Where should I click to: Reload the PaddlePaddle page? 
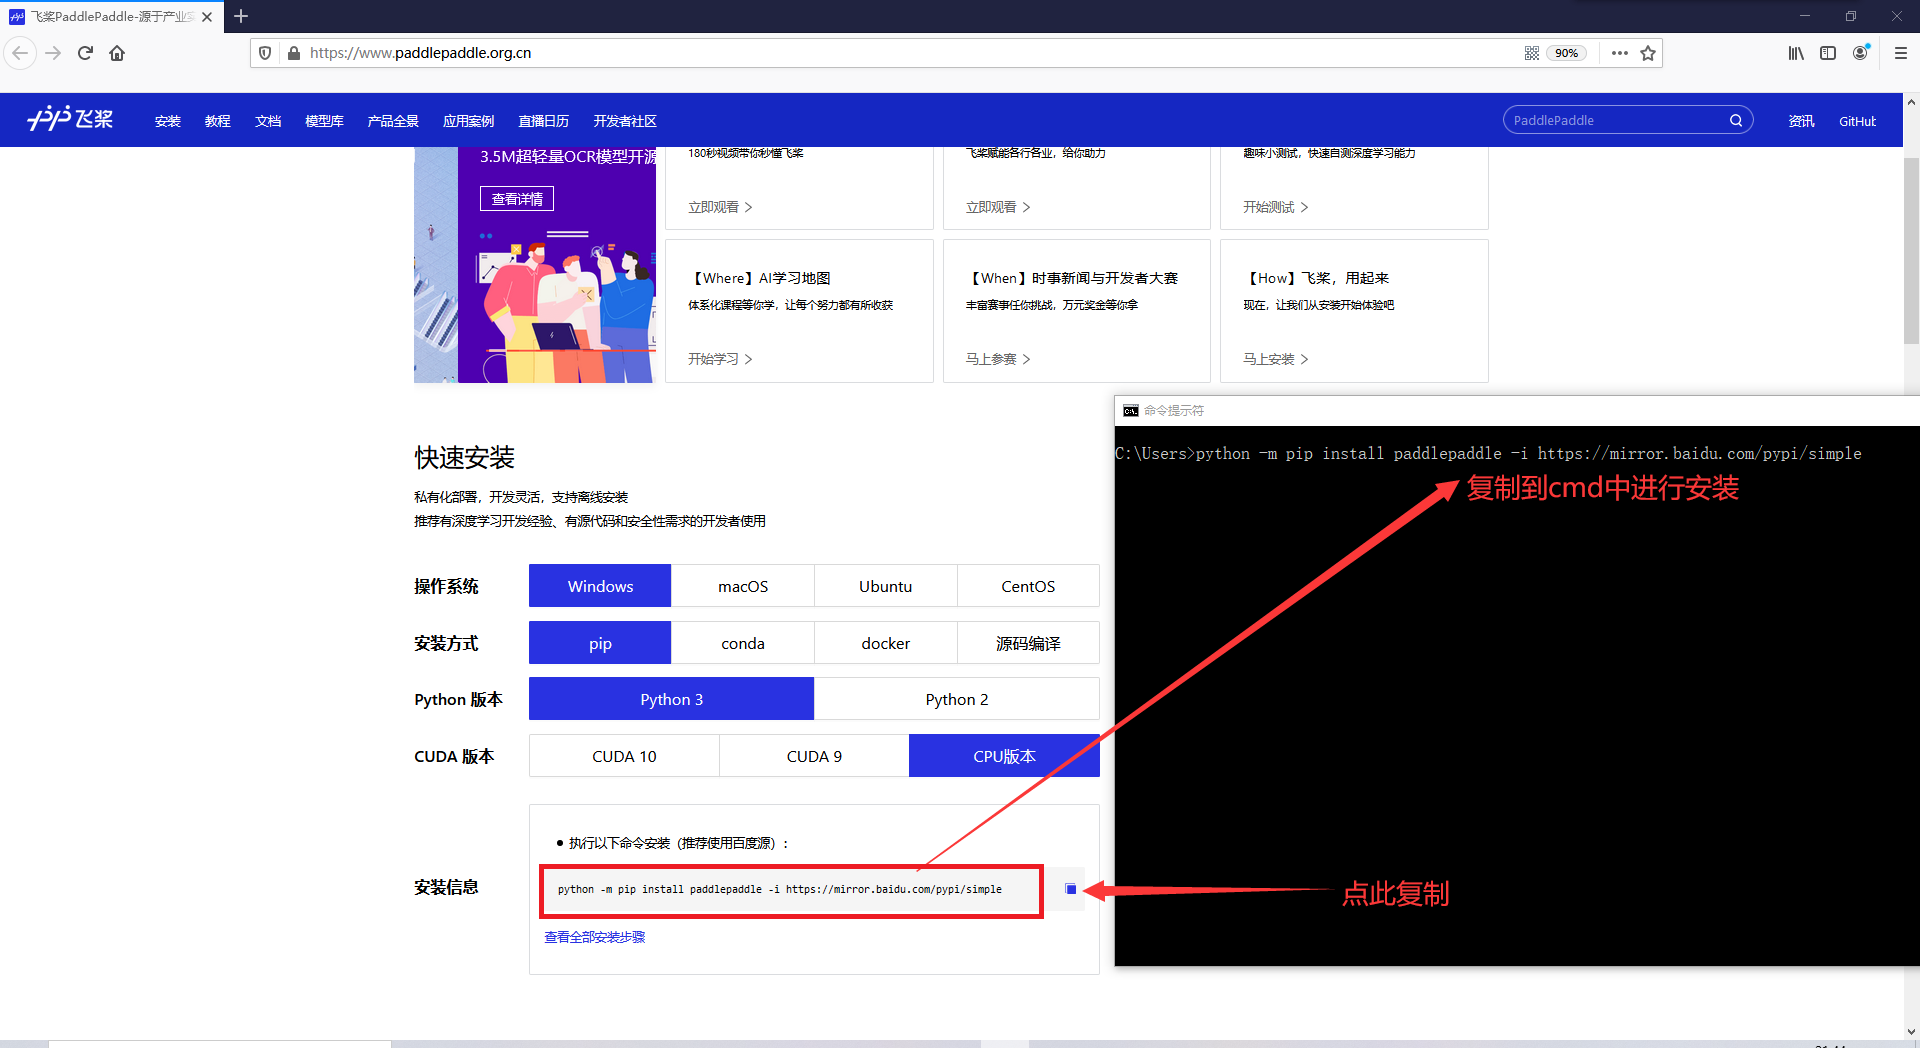pyautogui.click(x=85, y=53)
